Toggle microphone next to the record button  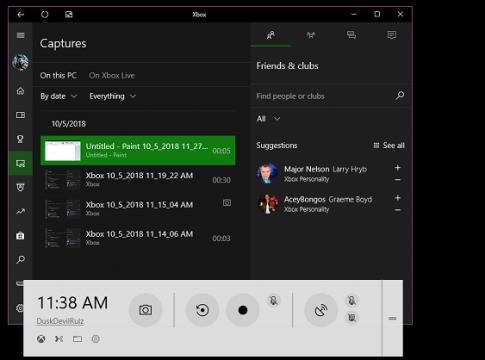coord(274,301)
